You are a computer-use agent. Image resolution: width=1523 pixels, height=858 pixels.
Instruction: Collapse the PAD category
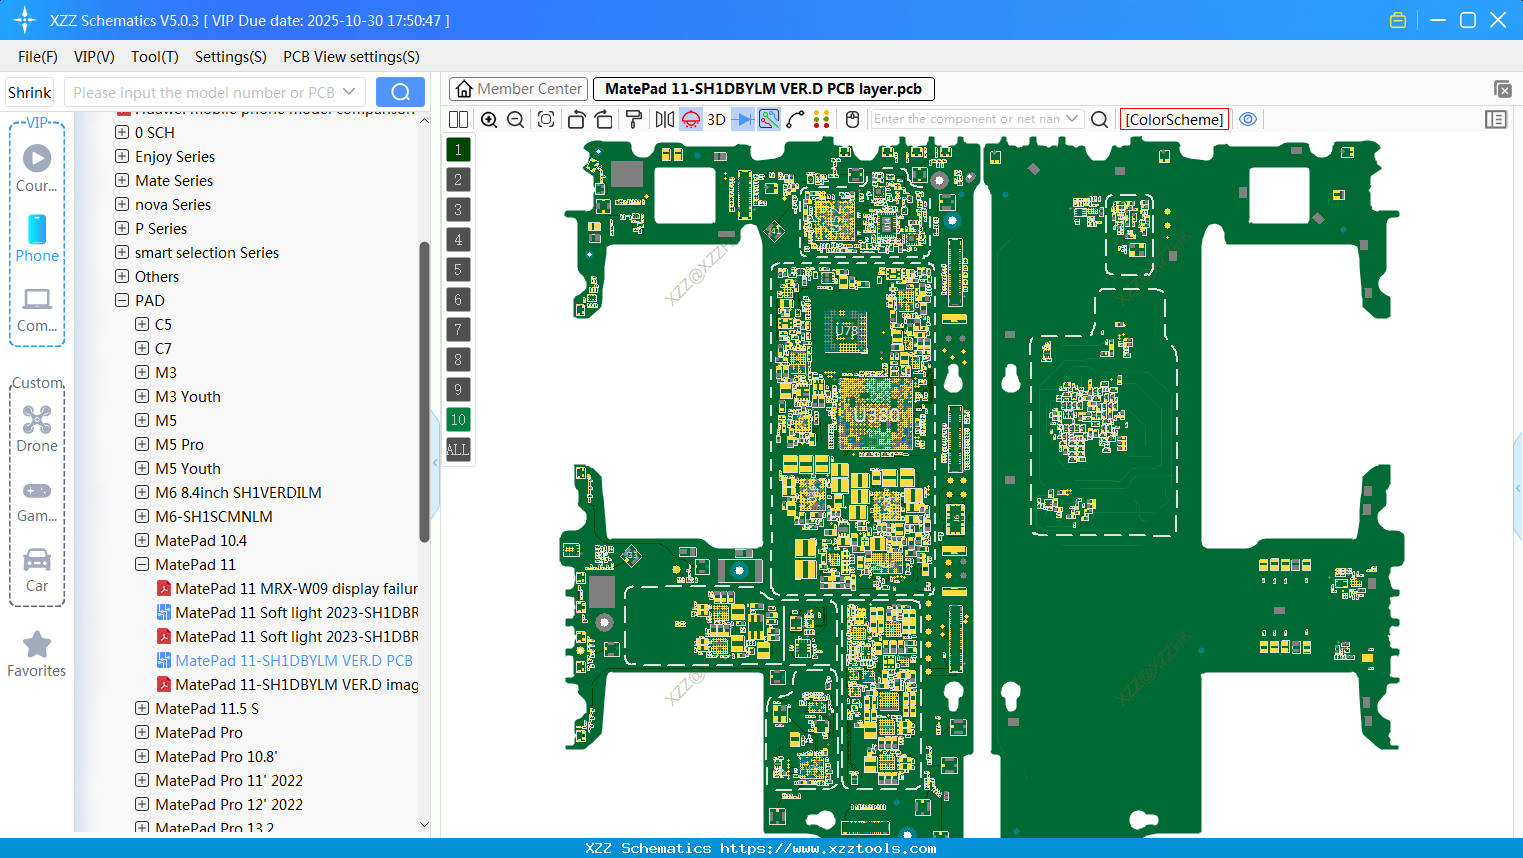pyautogui.click(x=122, y=300)
